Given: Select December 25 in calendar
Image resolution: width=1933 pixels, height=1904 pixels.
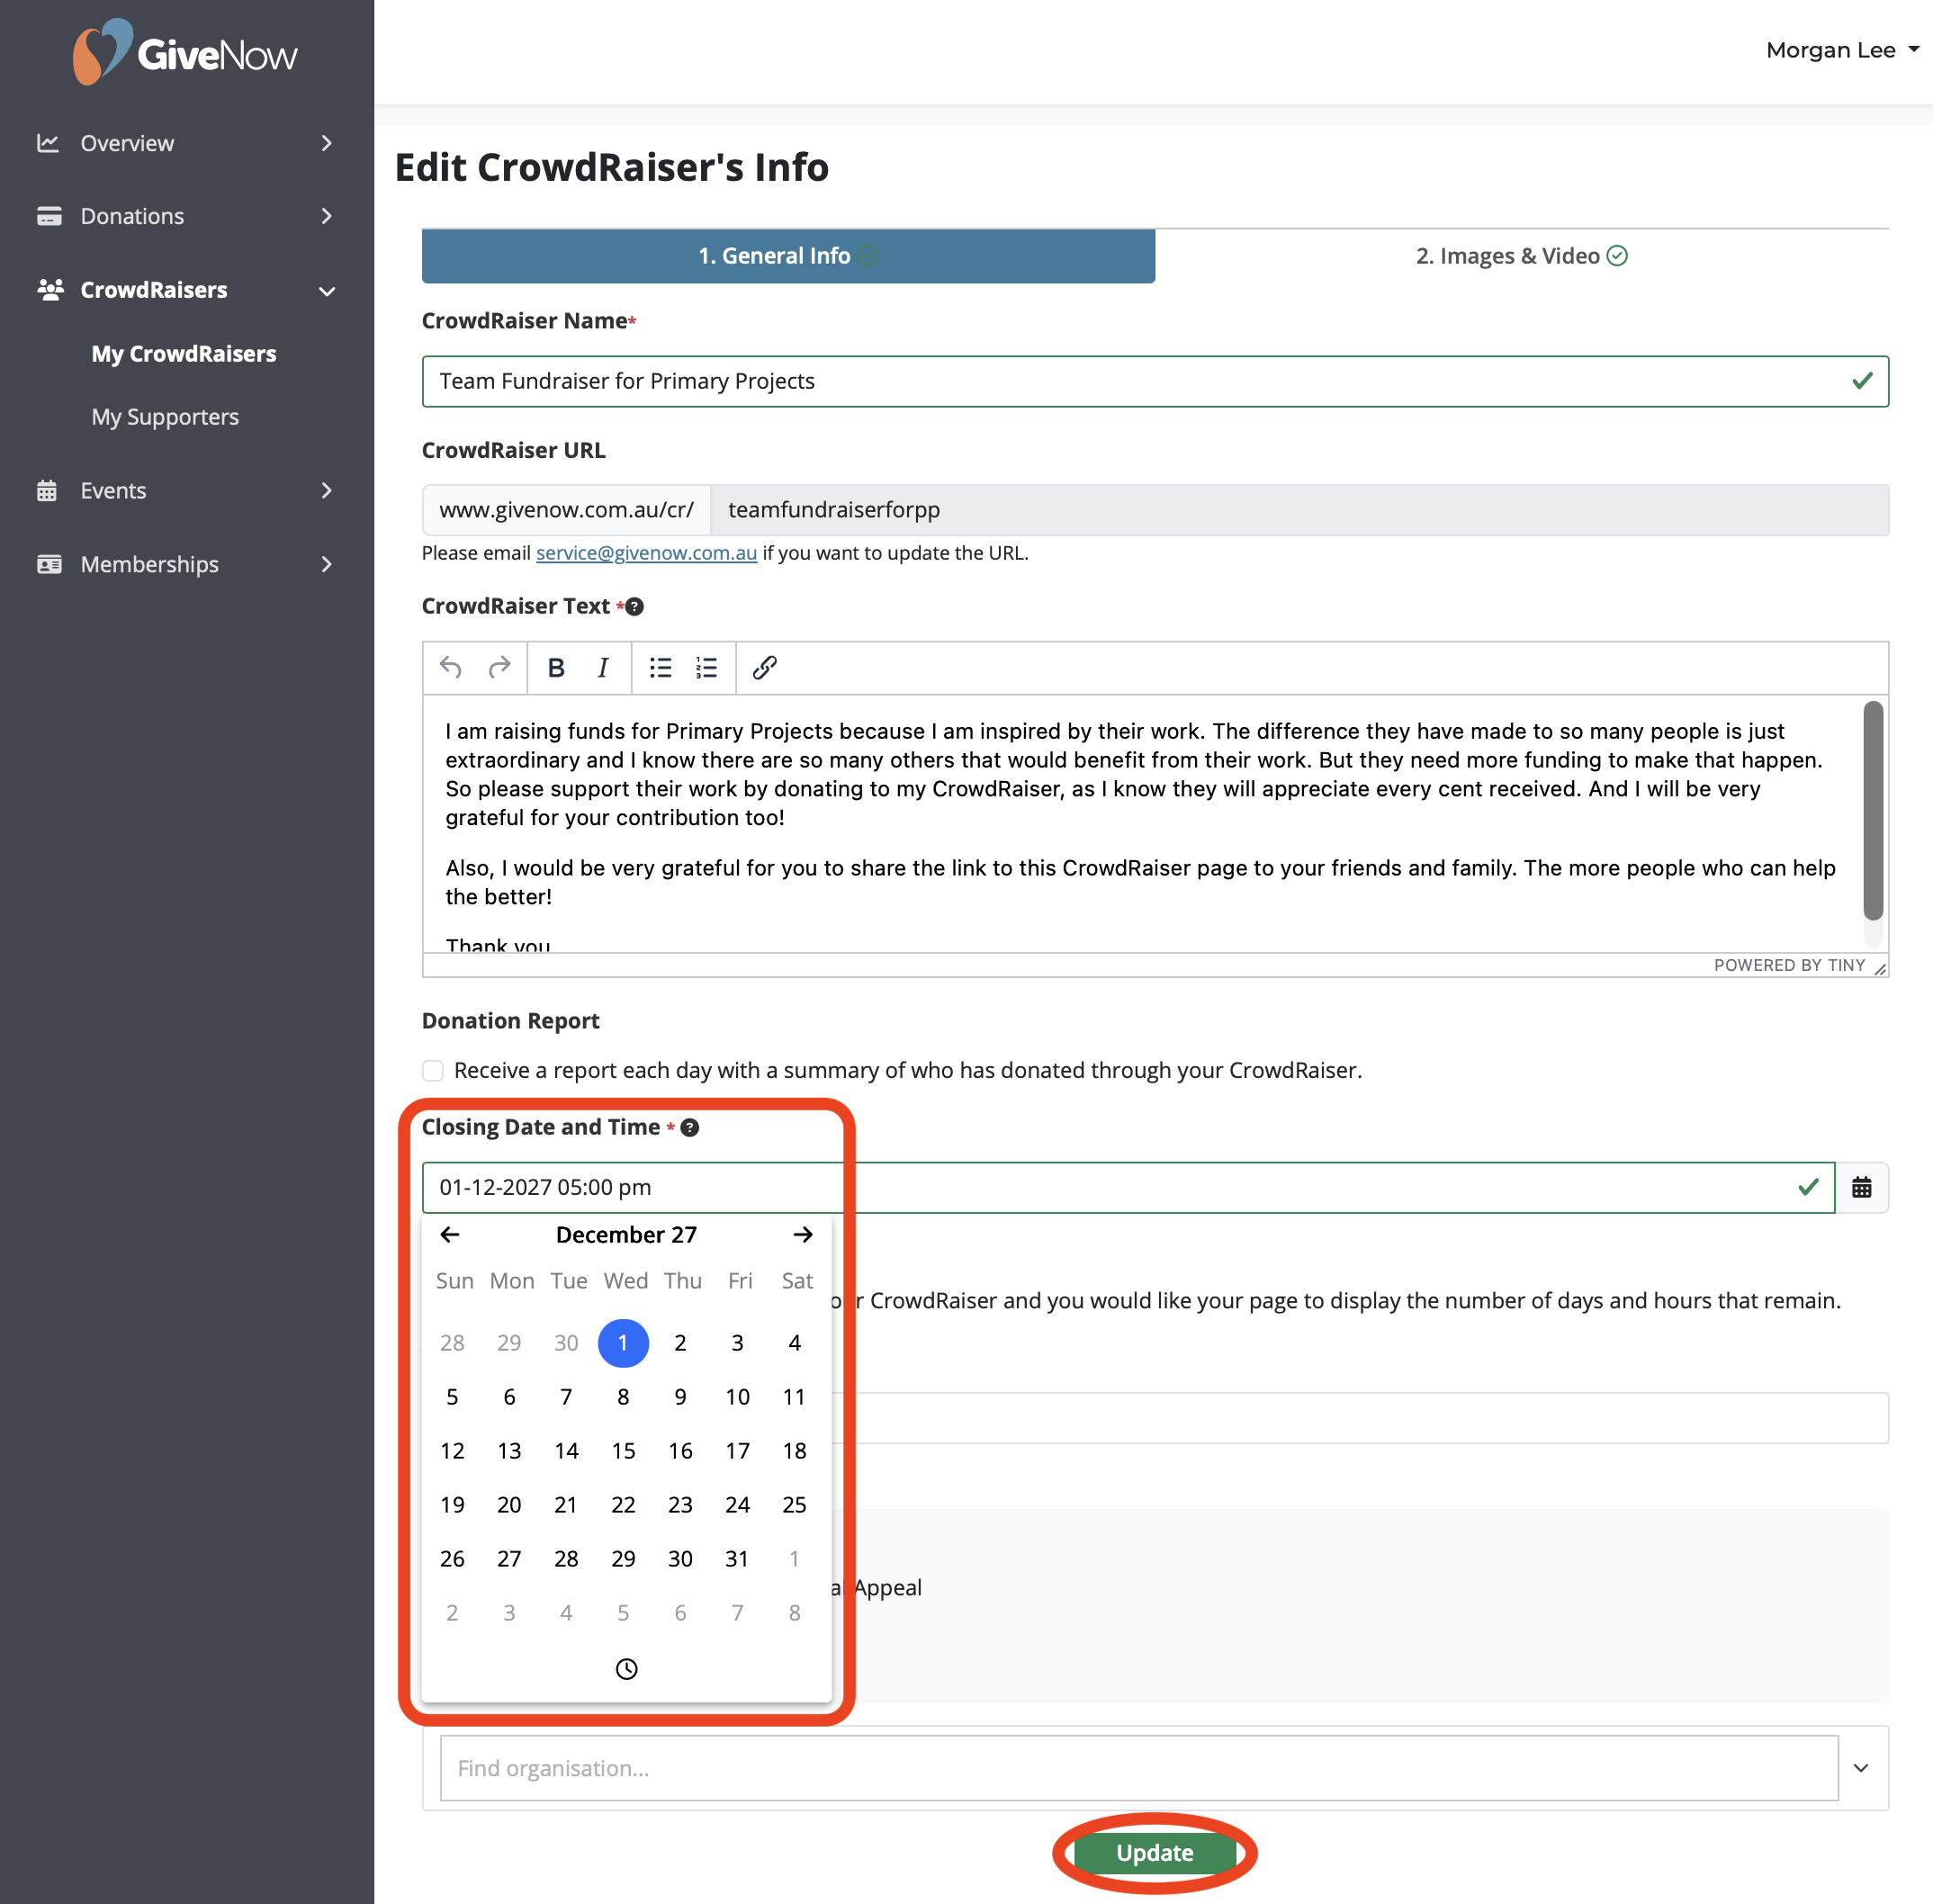Looking at the screenshot, I should (x=794, y=1505).
